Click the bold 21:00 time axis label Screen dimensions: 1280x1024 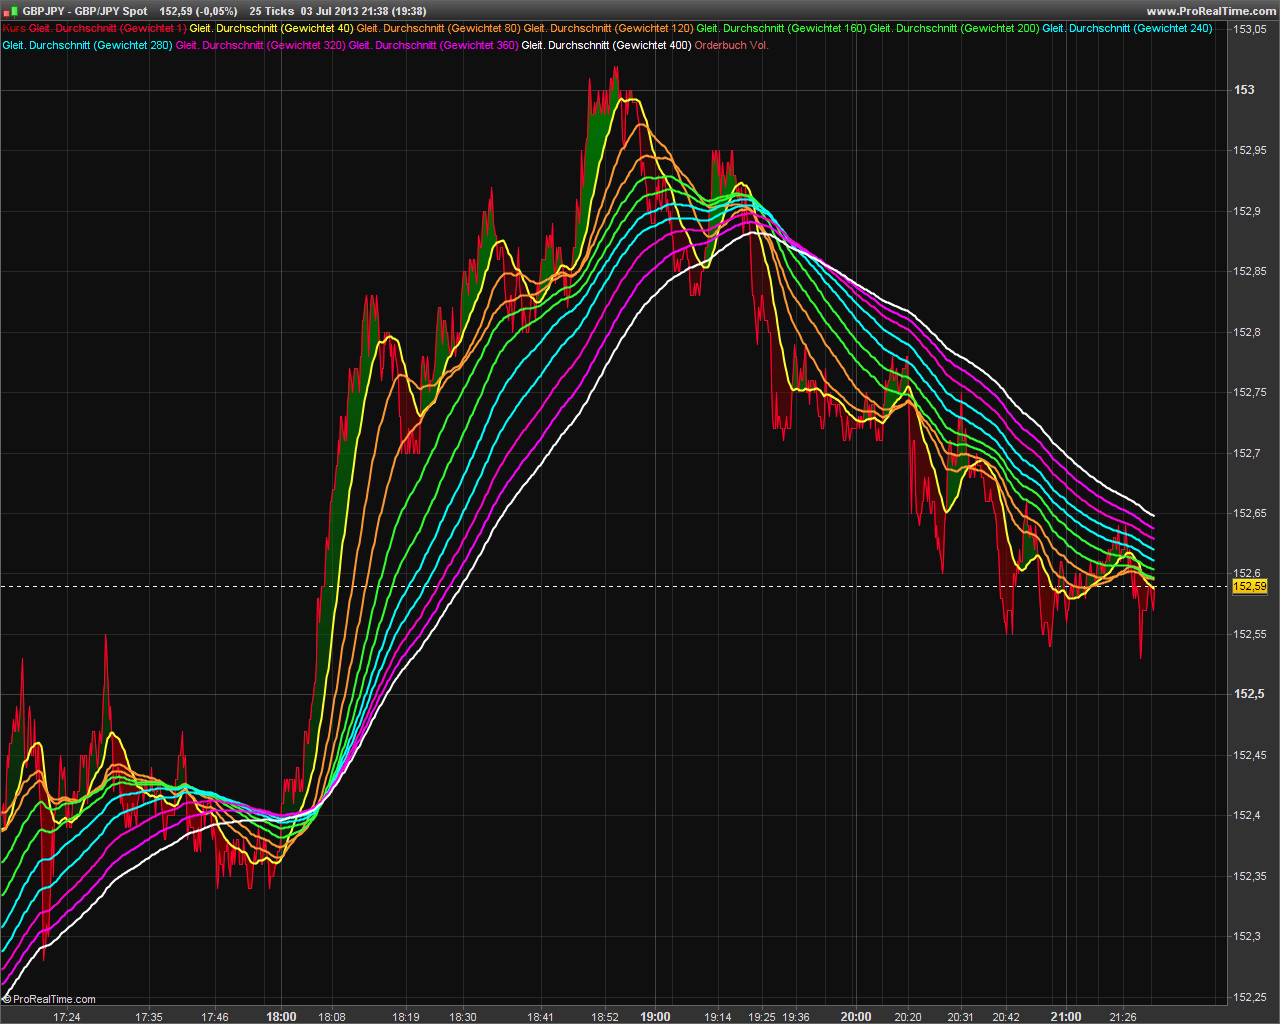point(1066,1017)
